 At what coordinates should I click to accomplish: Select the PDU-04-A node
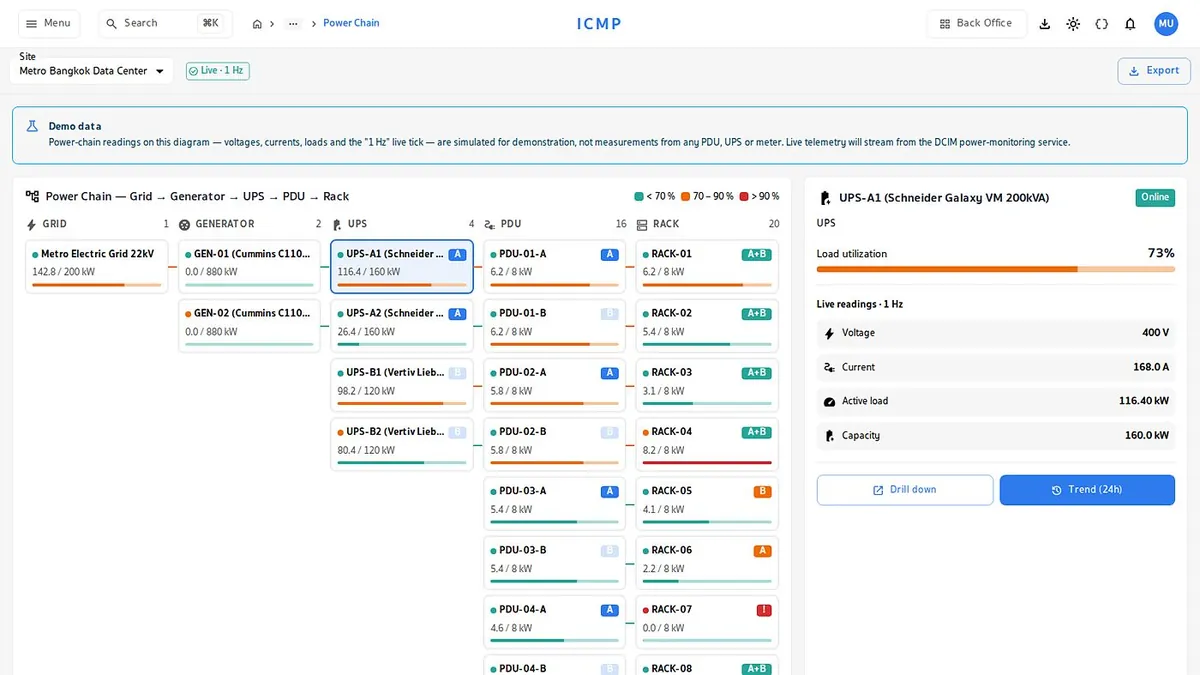coord(554,622)
